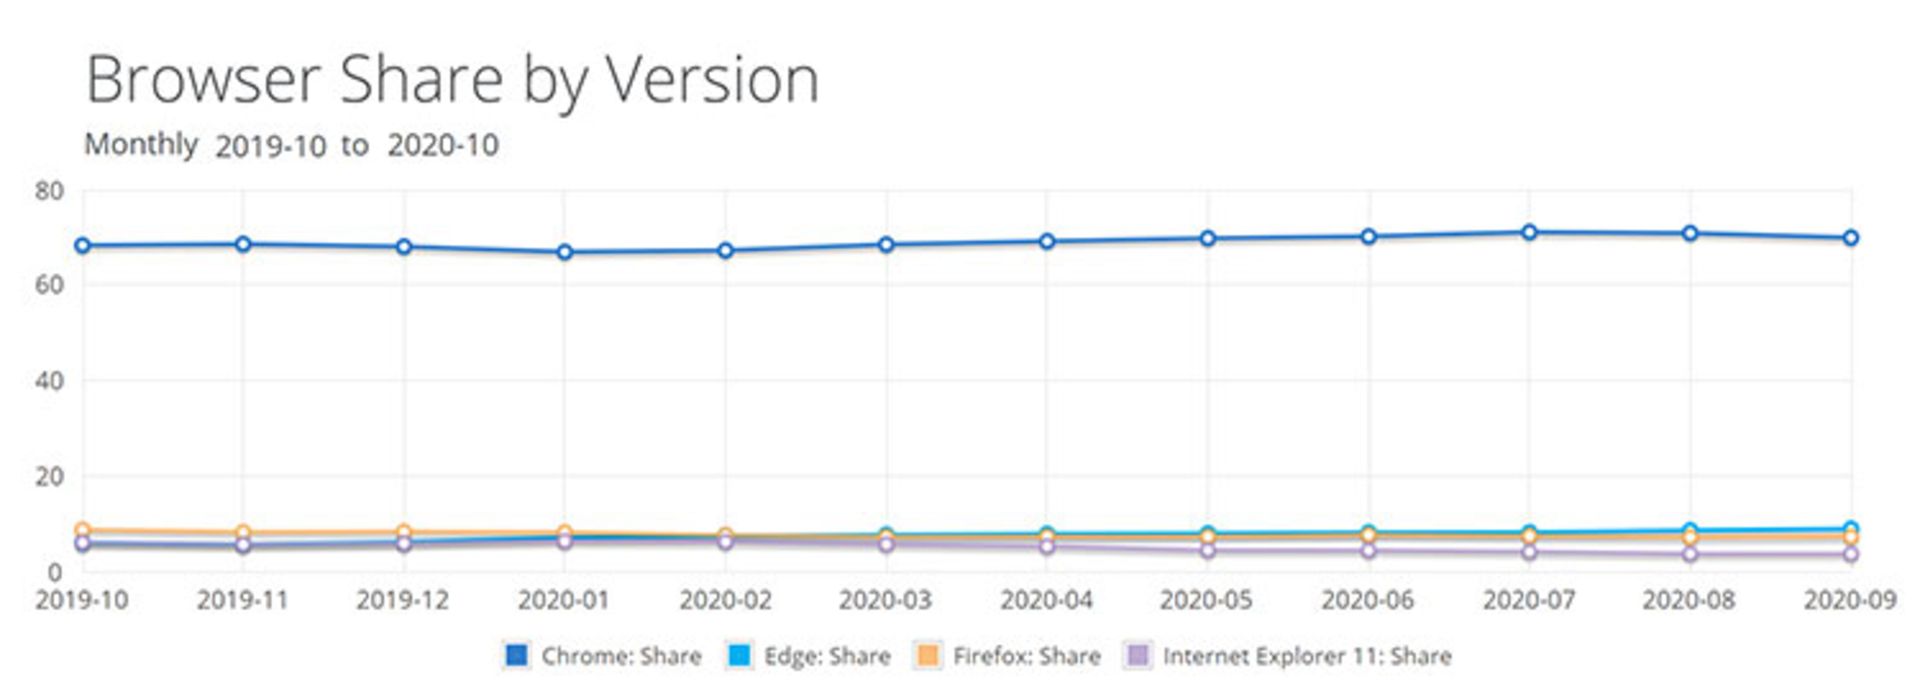Select Chrome data point at 2020-01

click(565, 252)
